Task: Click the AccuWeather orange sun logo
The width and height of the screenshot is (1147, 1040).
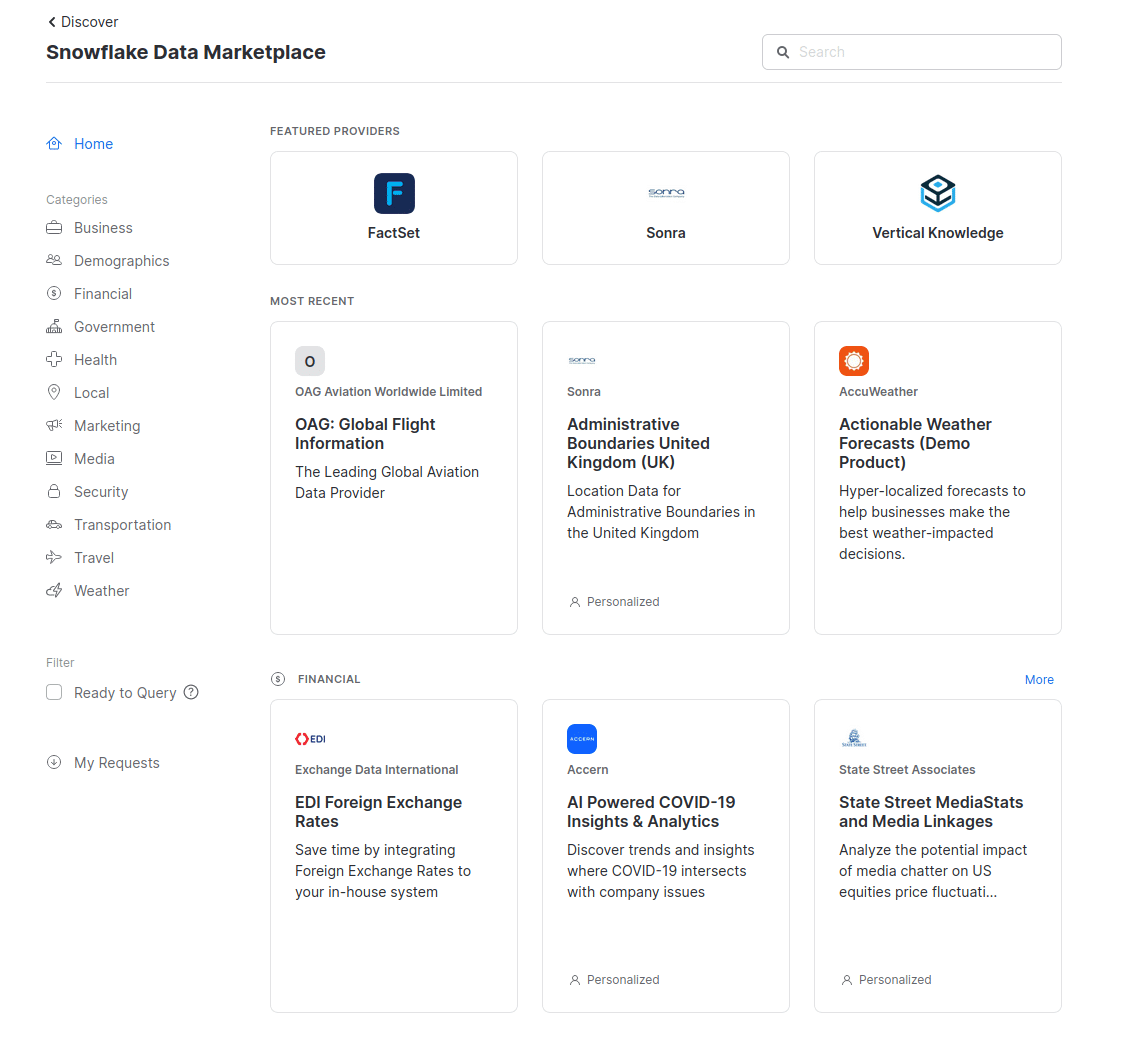Action: pos(854,361)
